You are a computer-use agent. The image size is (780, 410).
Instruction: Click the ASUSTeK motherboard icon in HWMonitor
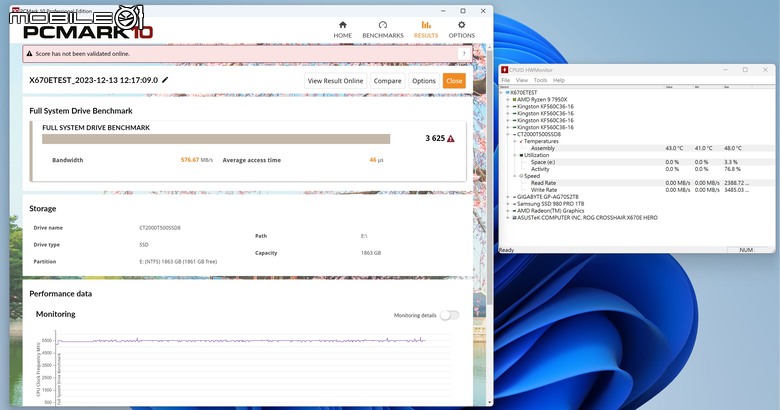pos(514,218)
